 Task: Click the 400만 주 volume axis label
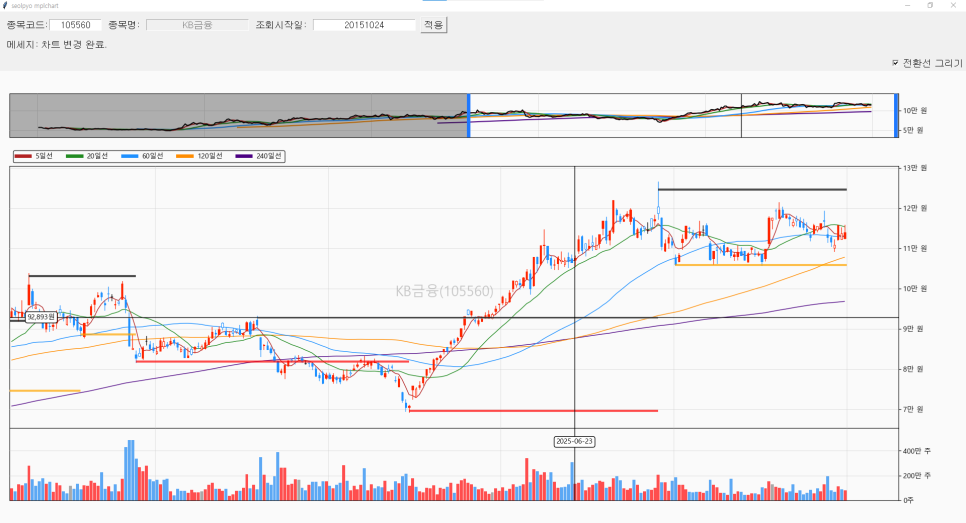point(917,451)
